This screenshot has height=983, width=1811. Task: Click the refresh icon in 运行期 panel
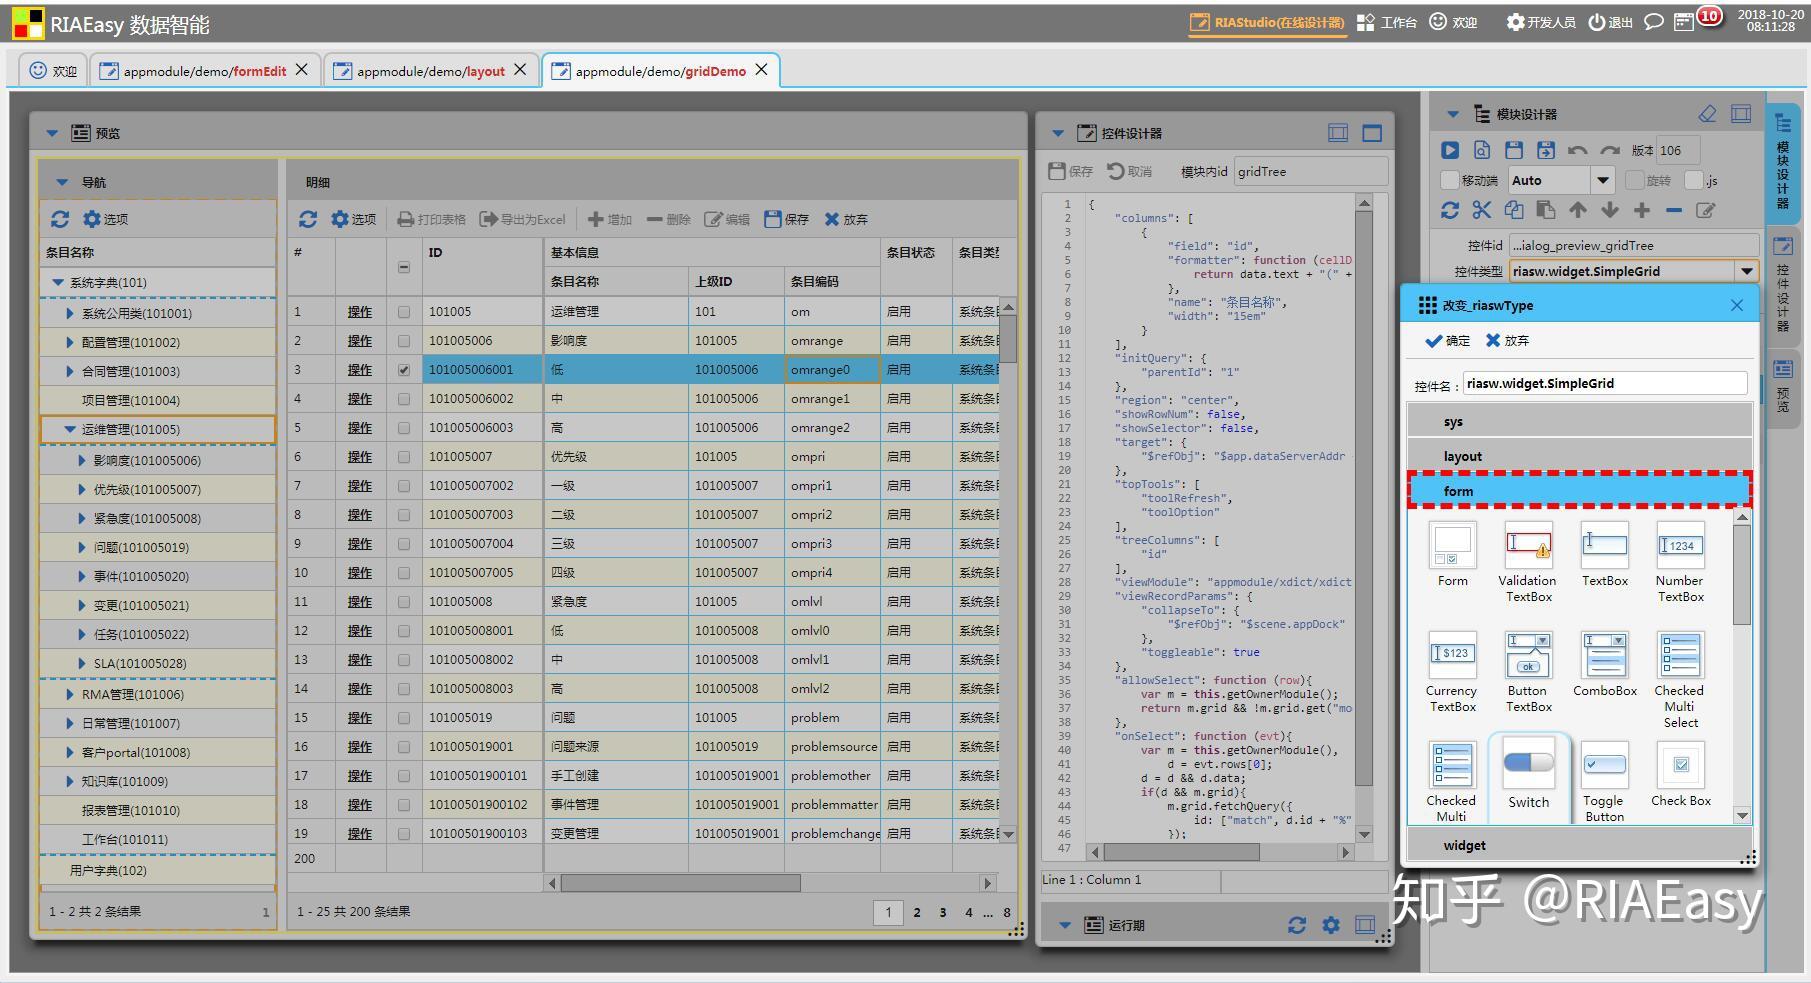pyautogui.click(x=1297, y=925)
